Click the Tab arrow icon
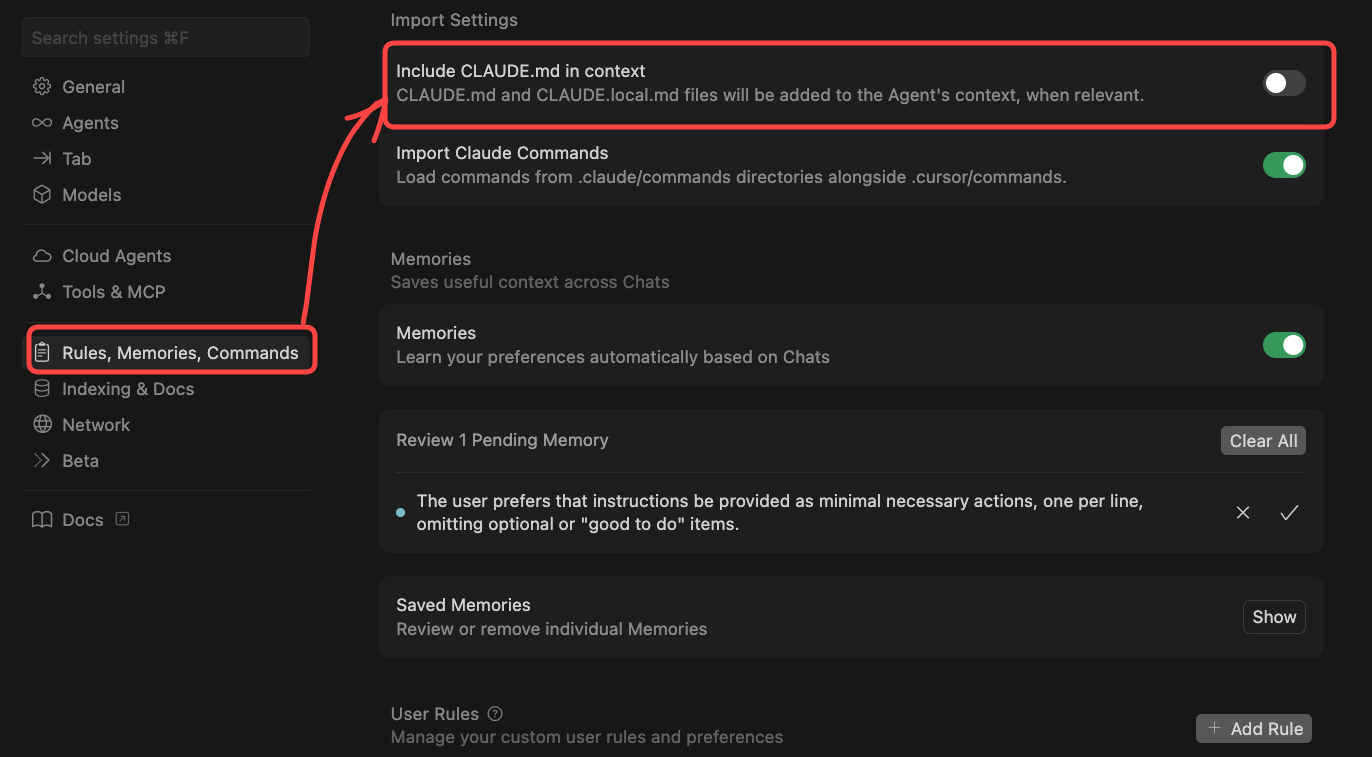Screen dimensions: 1372x757 [42, 159]
